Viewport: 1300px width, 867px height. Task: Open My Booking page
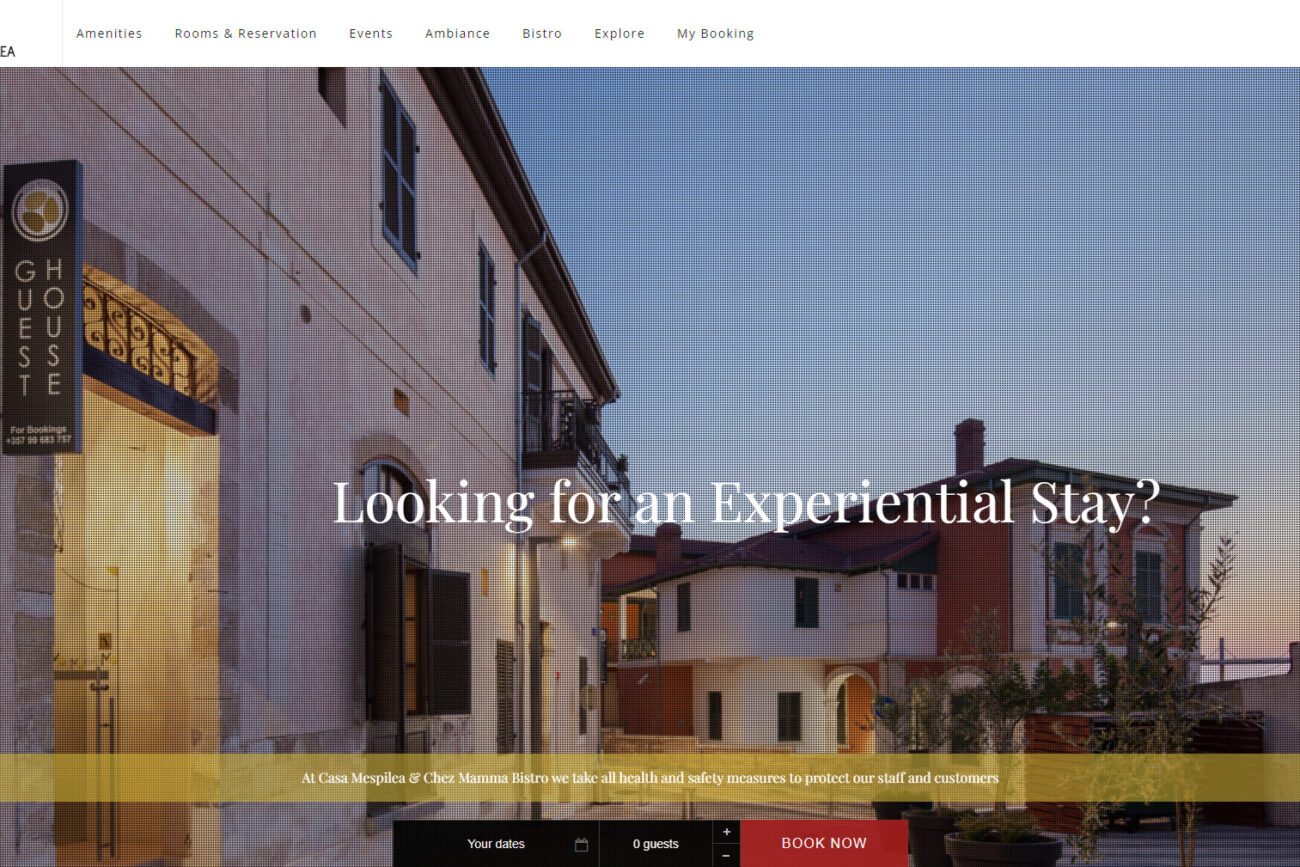[715, 33]
